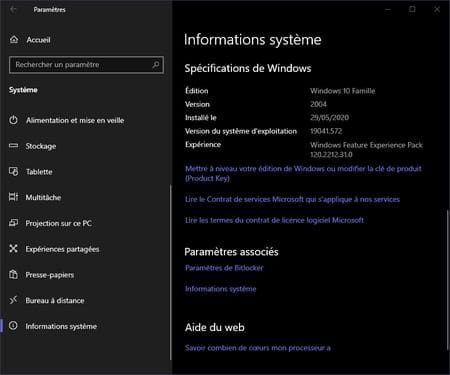Viewport: 450px width, 375px height.
Task: Select the Windows 10 Famille edition value
Action: point(343,91)
